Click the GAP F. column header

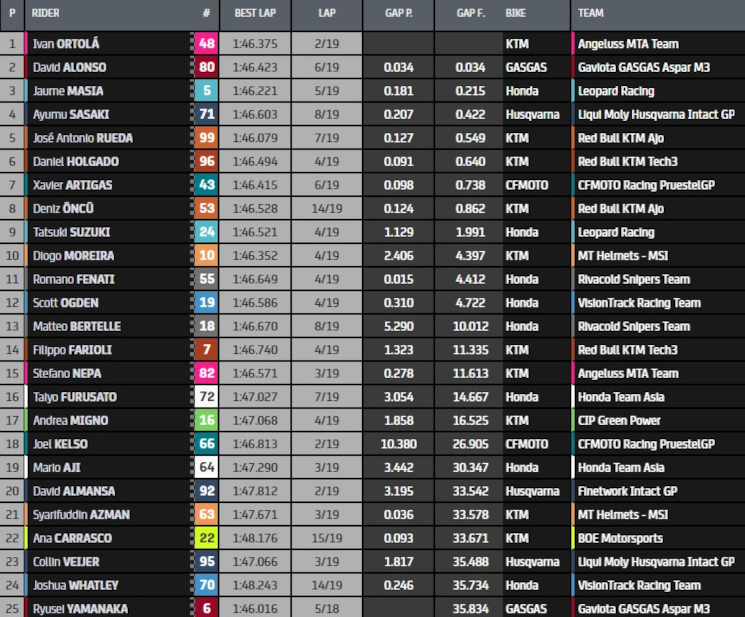point(470,13)
